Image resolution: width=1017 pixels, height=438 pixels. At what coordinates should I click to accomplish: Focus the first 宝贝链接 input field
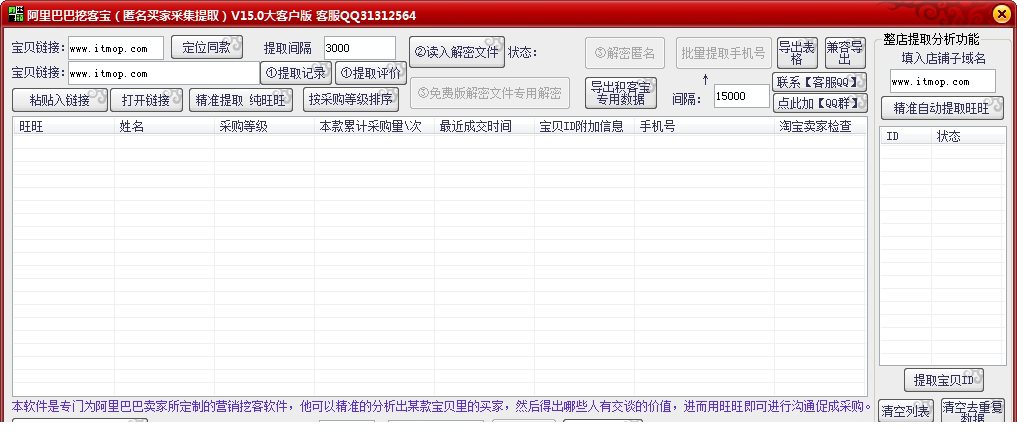[116, 48]
